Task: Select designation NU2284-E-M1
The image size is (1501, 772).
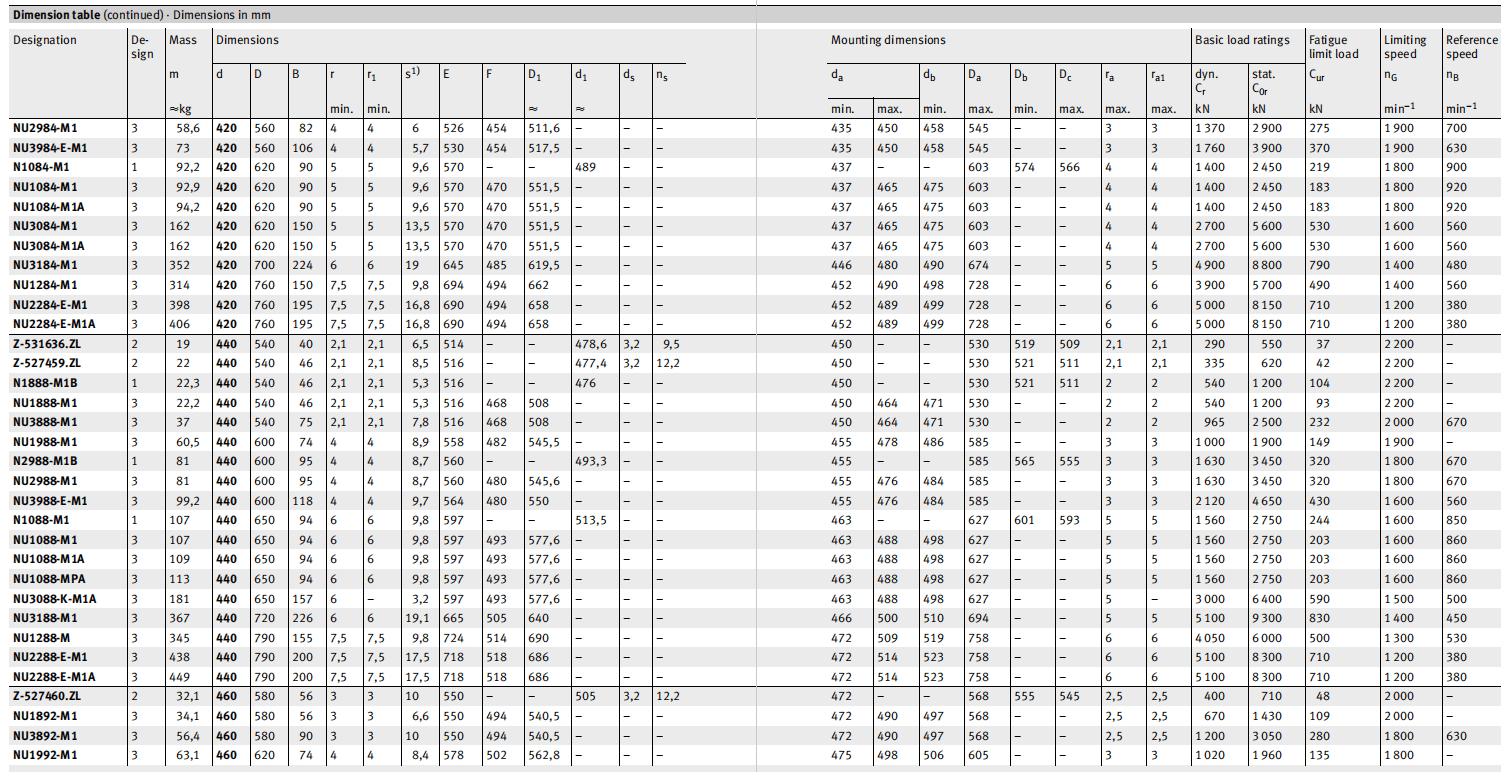Action: coord(50,304)
